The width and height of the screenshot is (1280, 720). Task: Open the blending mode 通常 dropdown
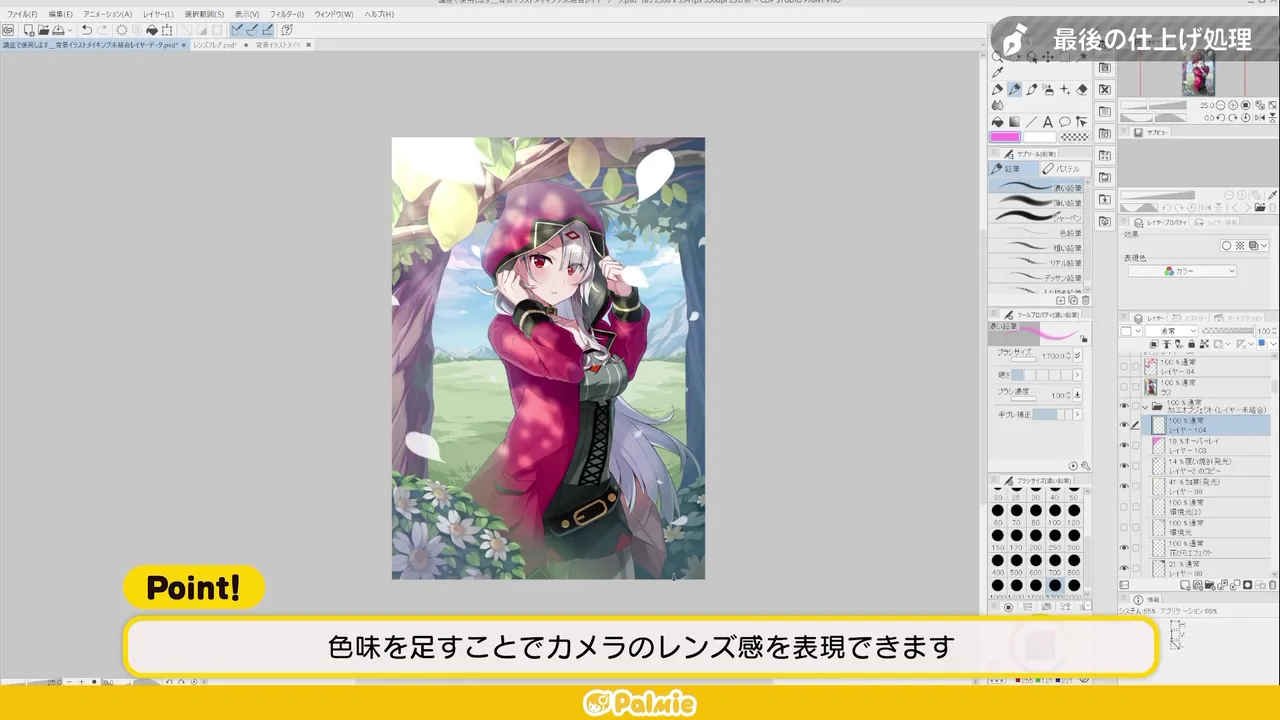(x=1171, y=331)
